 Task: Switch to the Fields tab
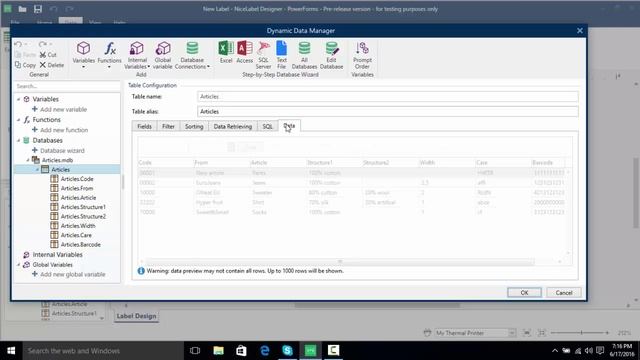click(144, 127)
